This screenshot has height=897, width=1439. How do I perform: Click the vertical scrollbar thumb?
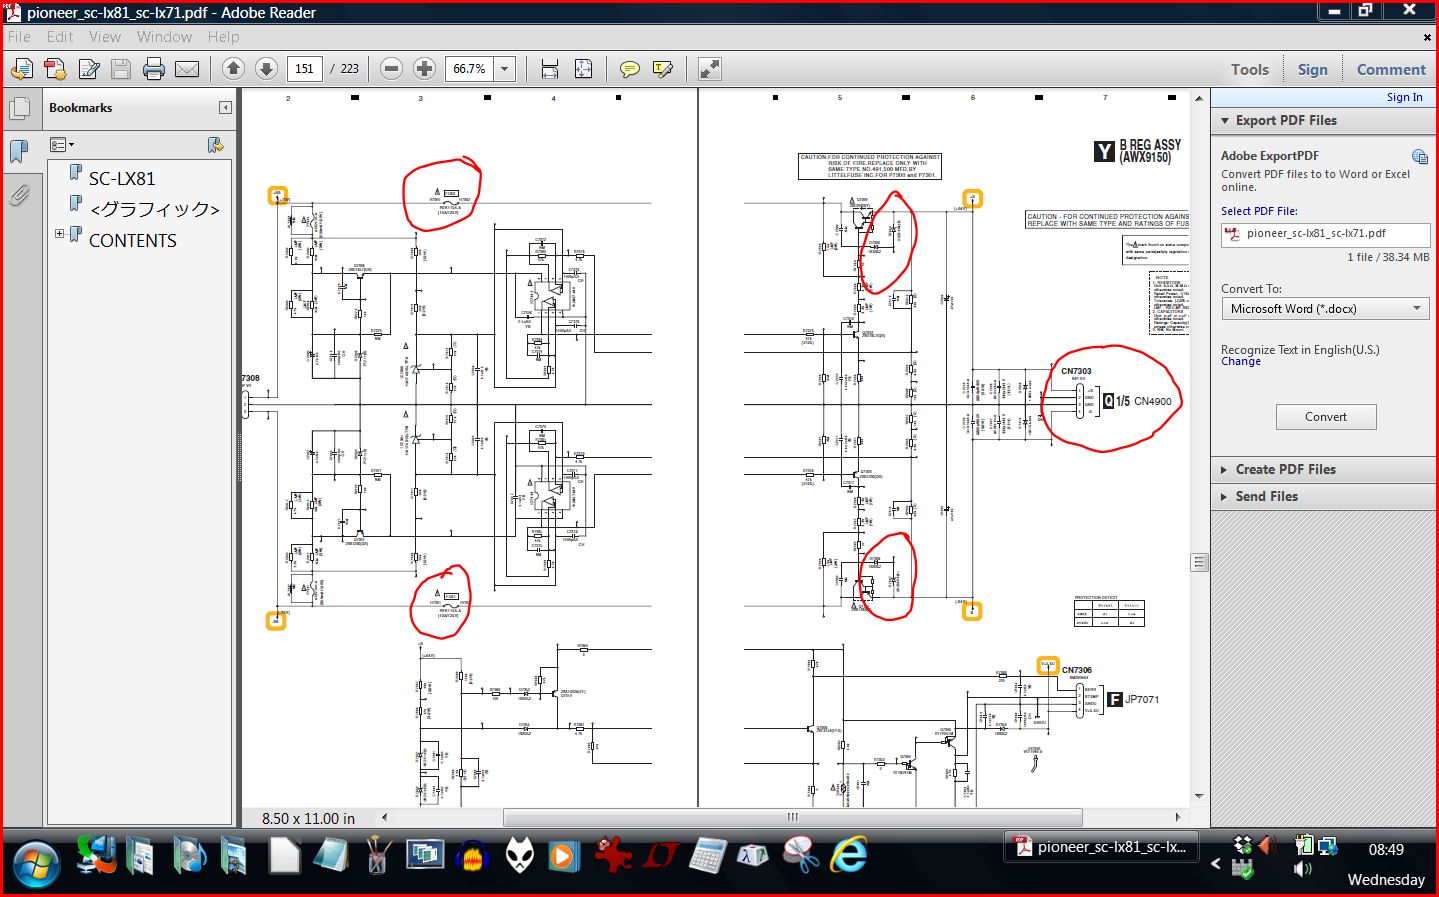(1199, 562)
